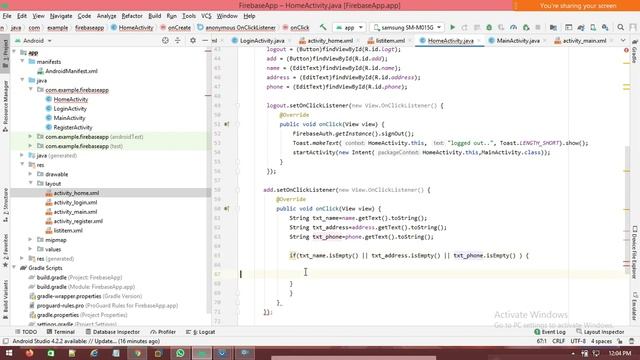Expand the values folder
640x360 pixels.
[x=30, y=249]
